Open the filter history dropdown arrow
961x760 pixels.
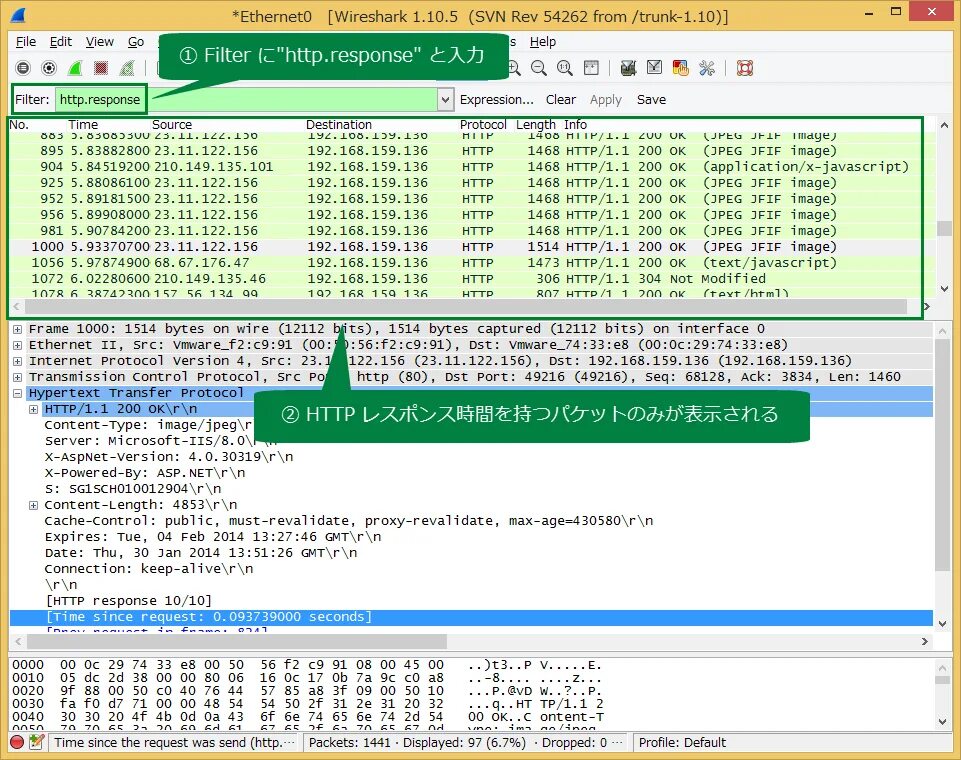pyautogui.click(x=446, y=99)
